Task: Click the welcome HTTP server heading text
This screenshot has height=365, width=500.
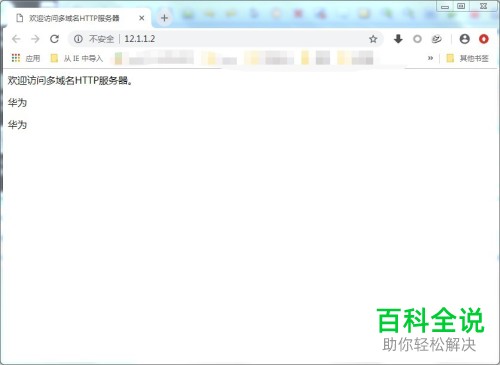Action: pyautogui.click(x=70, y=80)
